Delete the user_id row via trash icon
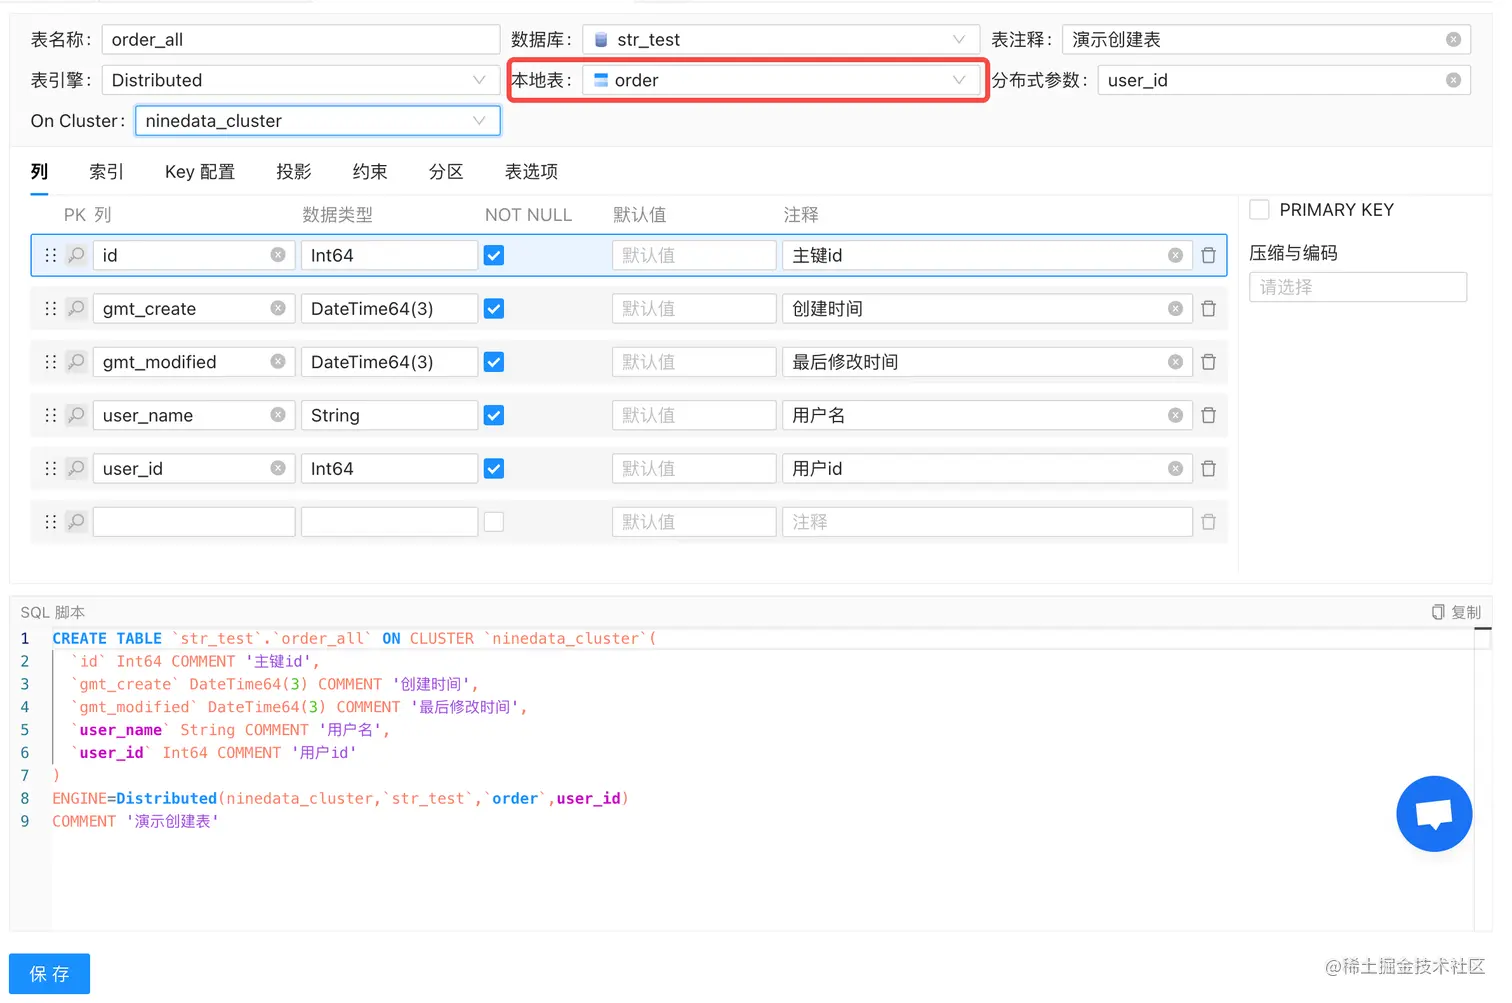1512x1003 pixels. click(x=1208, y=468)
